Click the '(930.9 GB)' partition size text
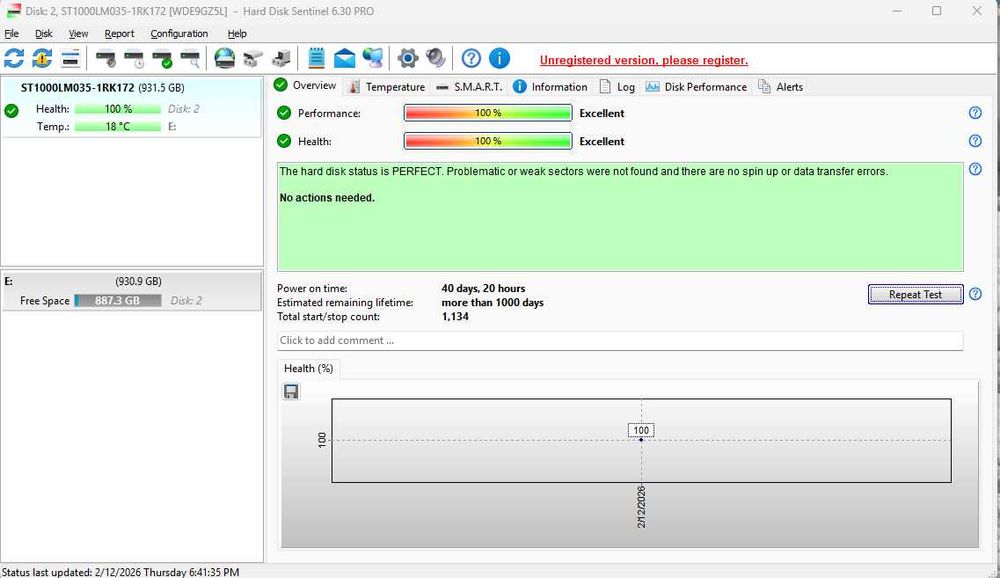Viewport: 1000px width, 578px height. coord(138,281)
